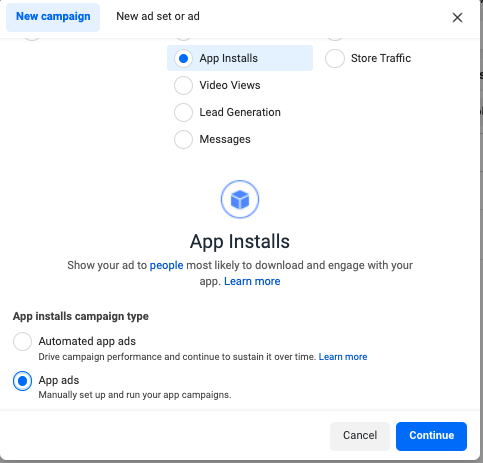The height and width of the screenshot is (463, 483).
Task: Pick the Lead Generation objective
Action: click(x=183, y=112)
